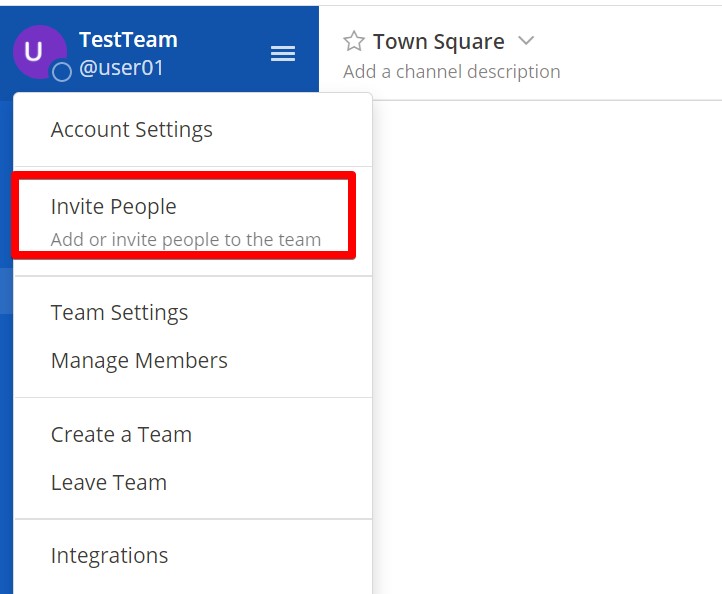Click the user status indicator circle
Image resolution: width=722 pixels, height=594 pixels.
62,72
